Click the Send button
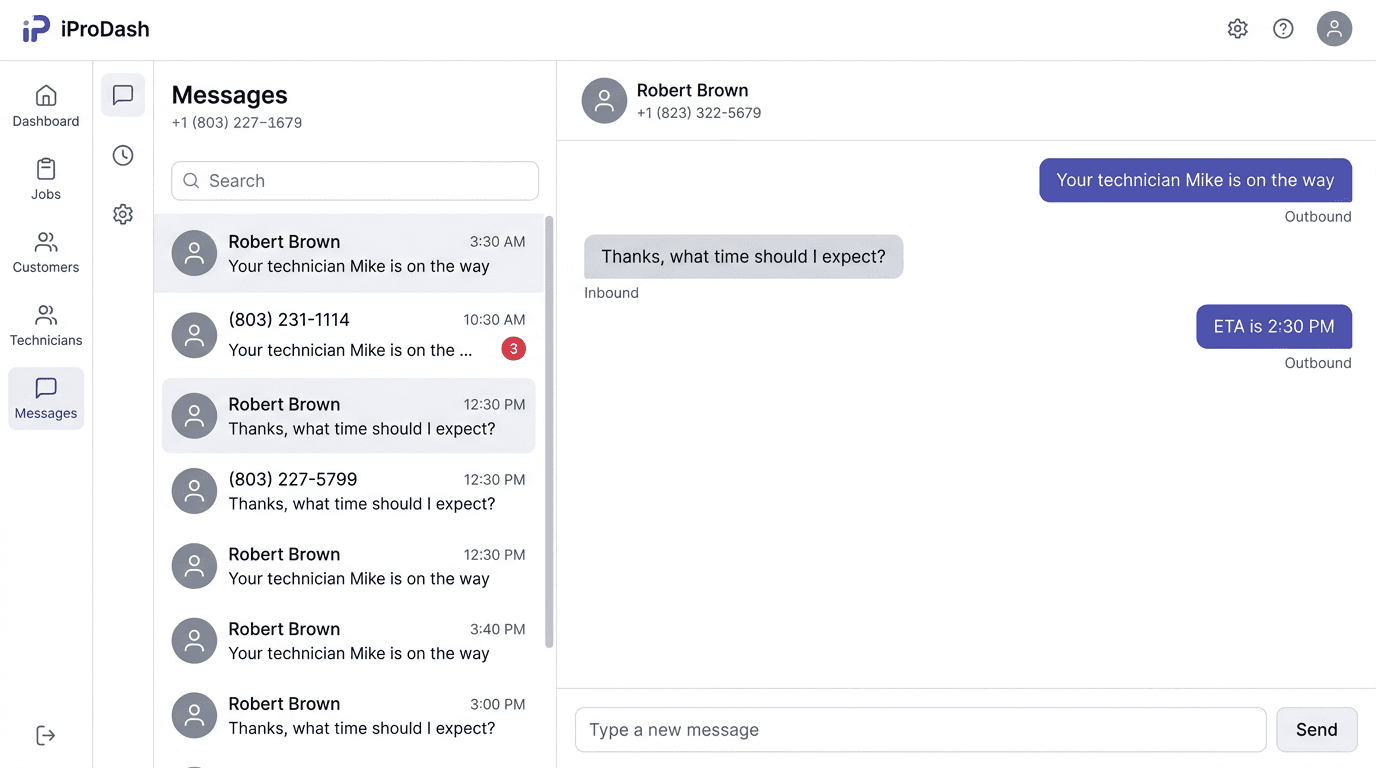Image resolution: width=1376 pixels, height=768 pixels. tap(1316, 729)
